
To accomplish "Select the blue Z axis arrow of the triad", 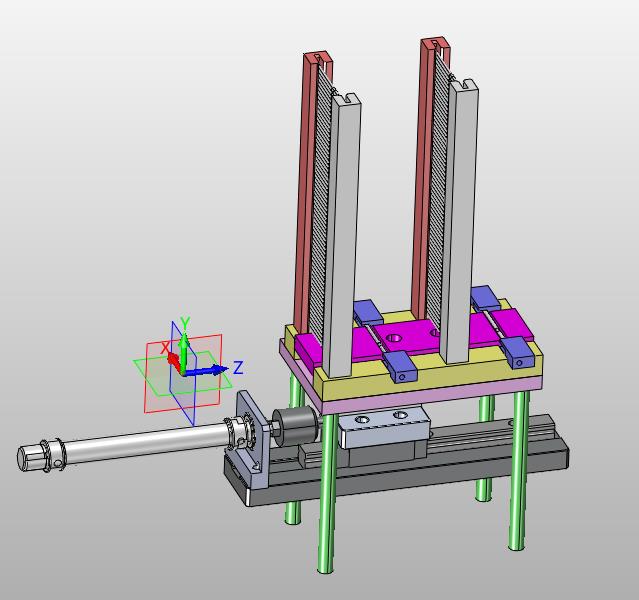I will click(x=208, y=370).
